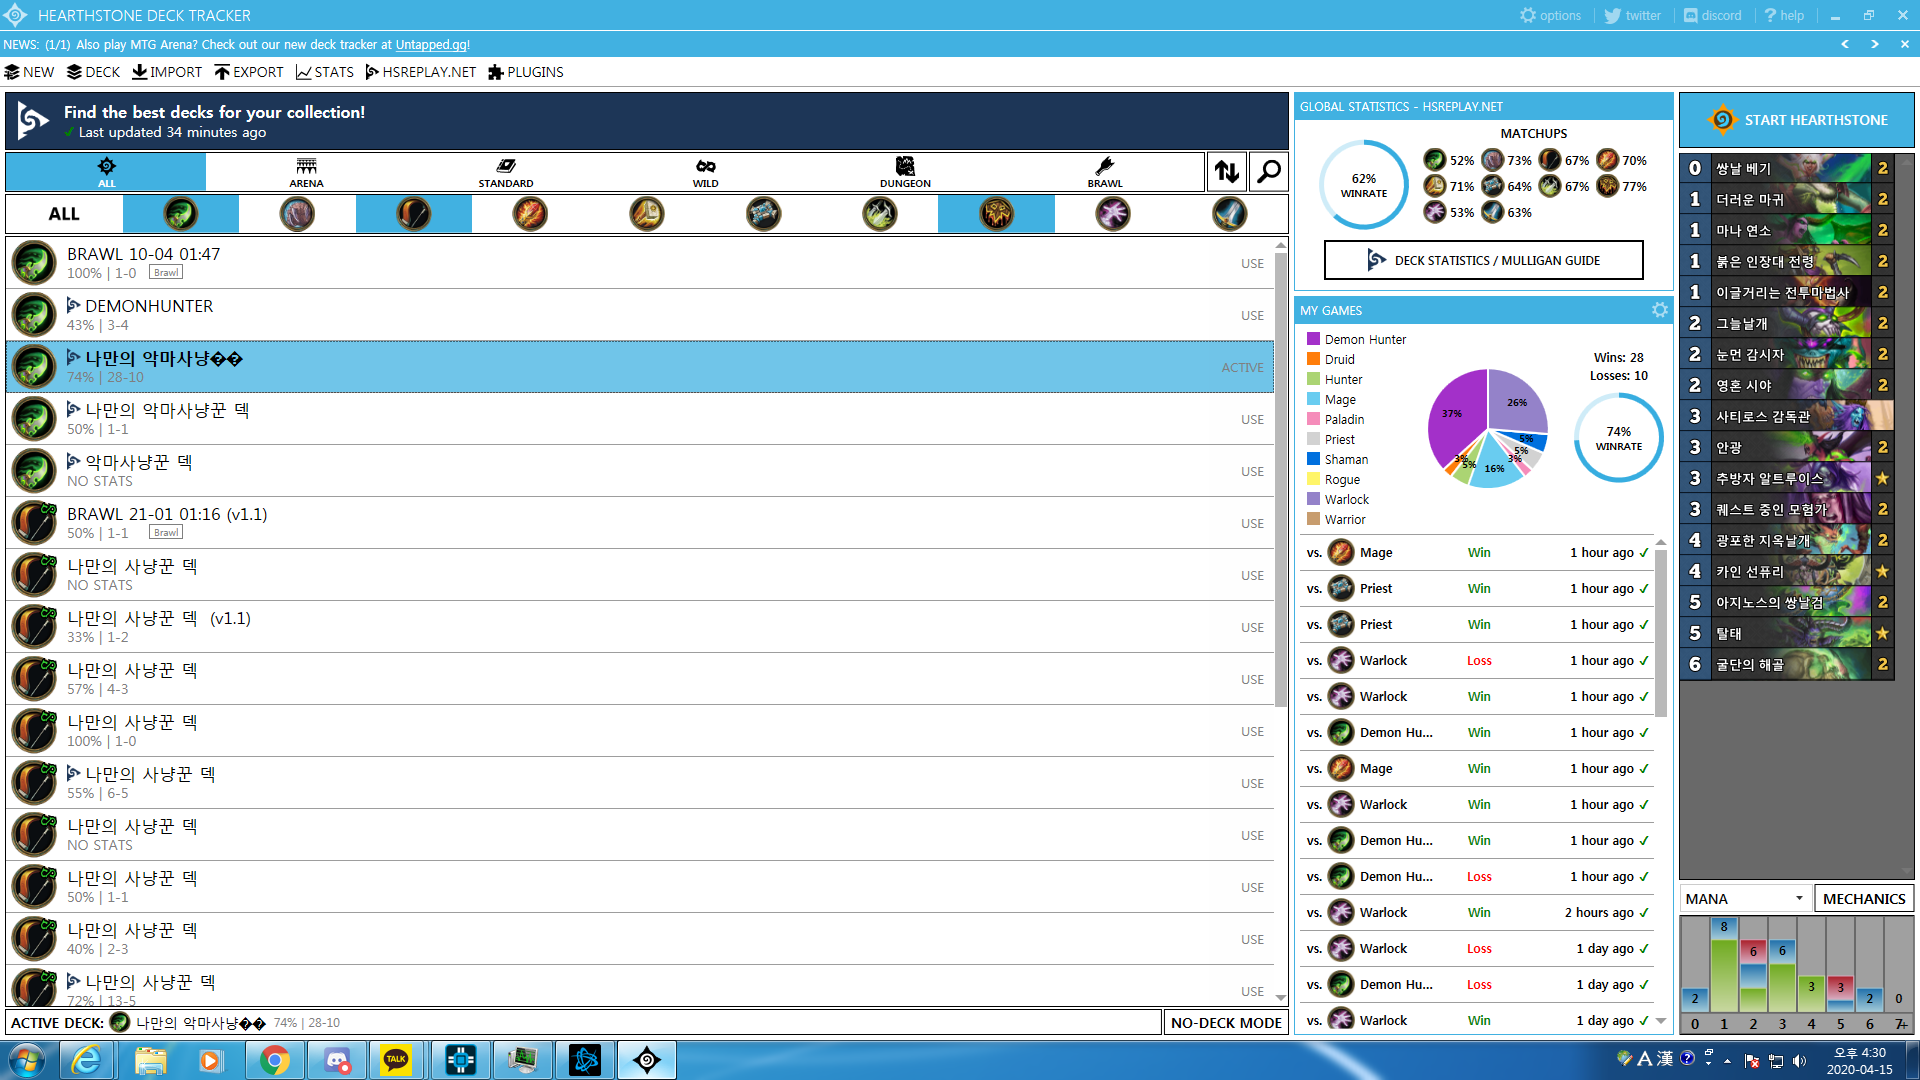Select the first lost game vs. Warlock

point(1477,660)
